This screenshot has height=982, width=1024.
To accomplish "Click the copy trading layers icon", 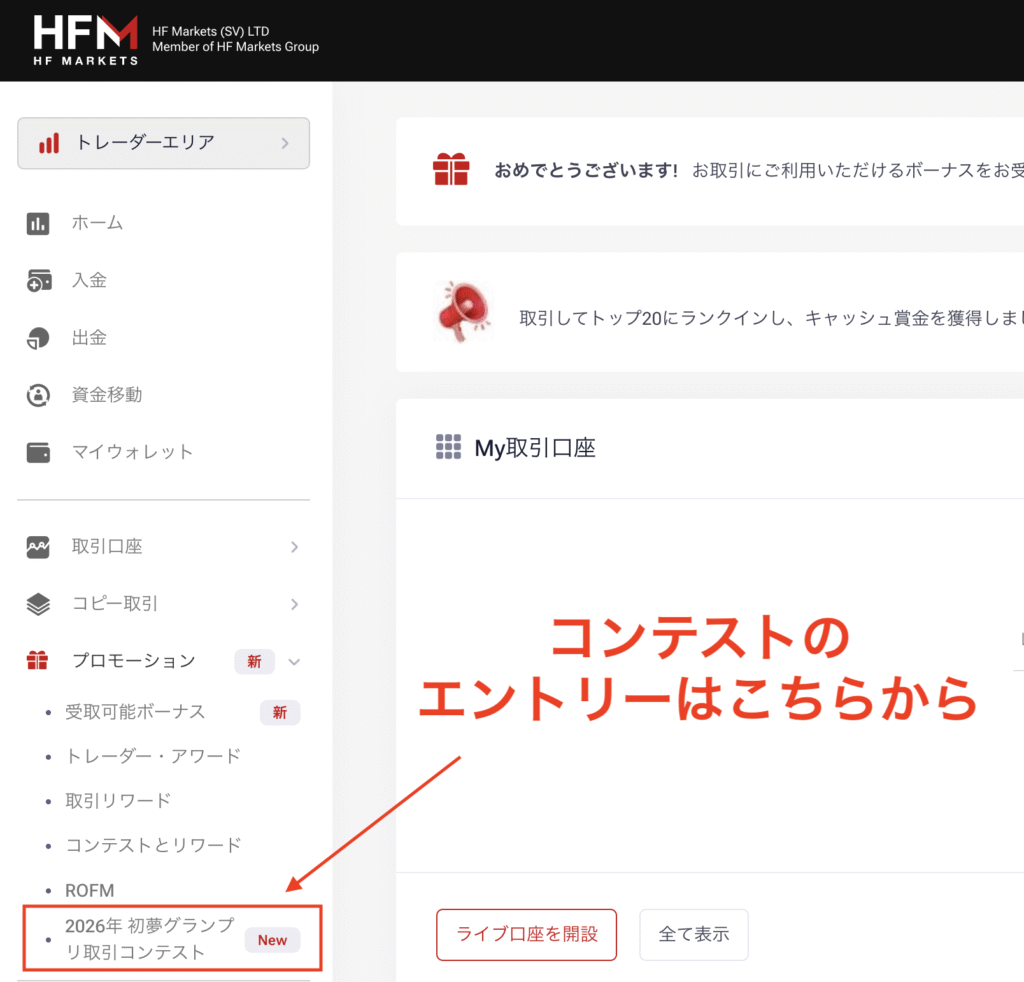I will click(x=38, y=604).
